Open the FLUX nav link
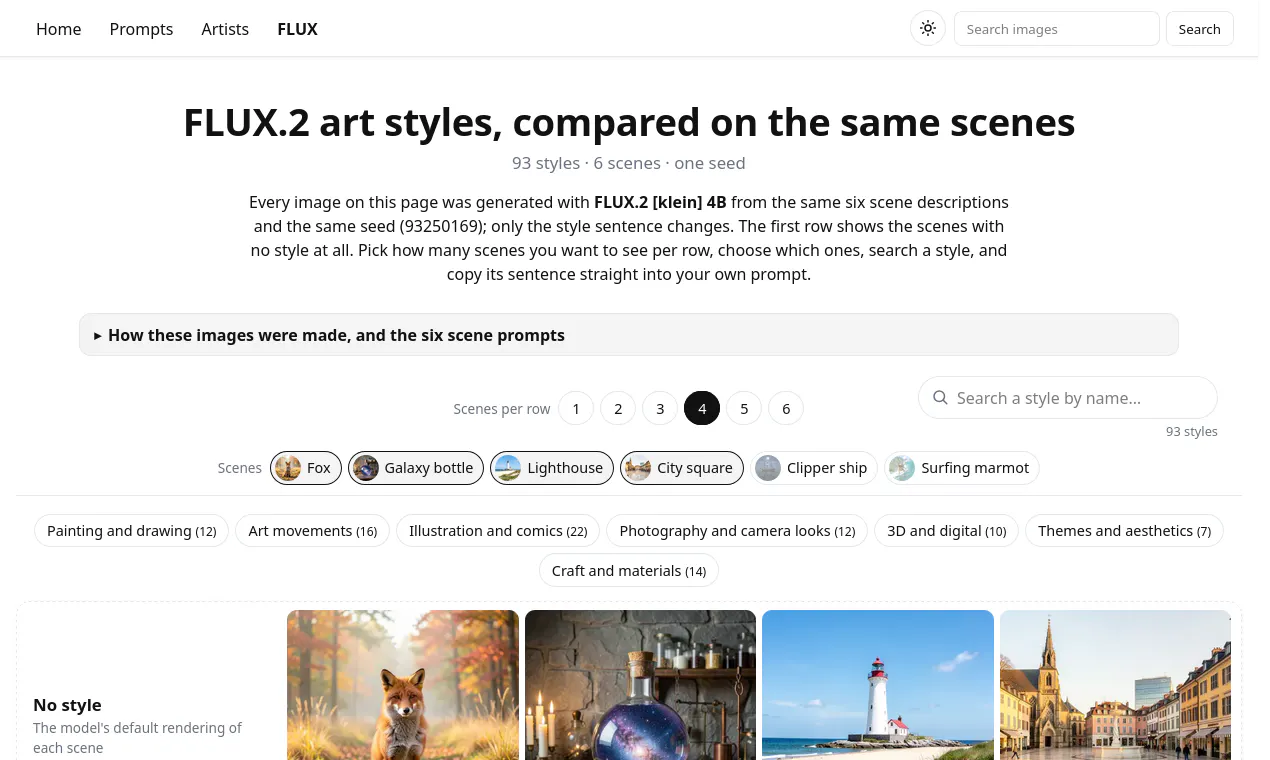Screen dimensions: 1270x760 (x=297, y=29)
